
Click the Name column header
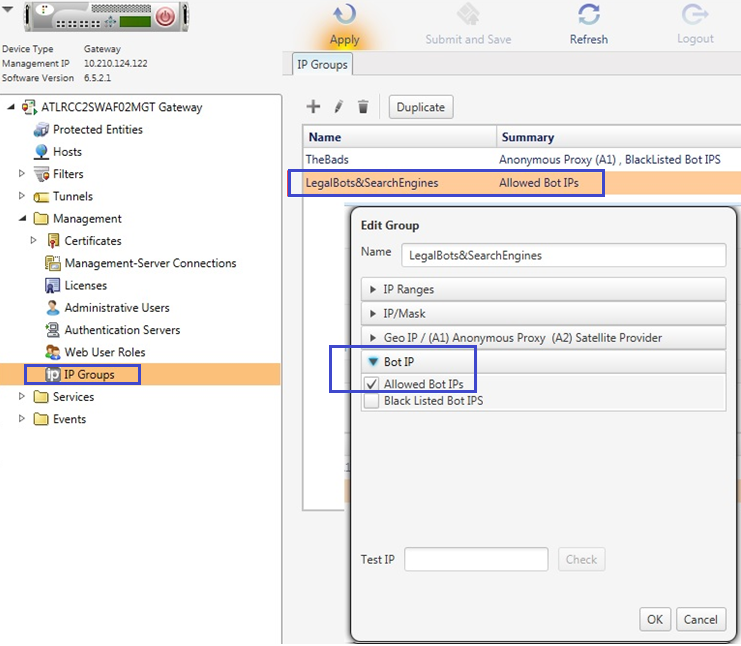(x=400, y=137)
